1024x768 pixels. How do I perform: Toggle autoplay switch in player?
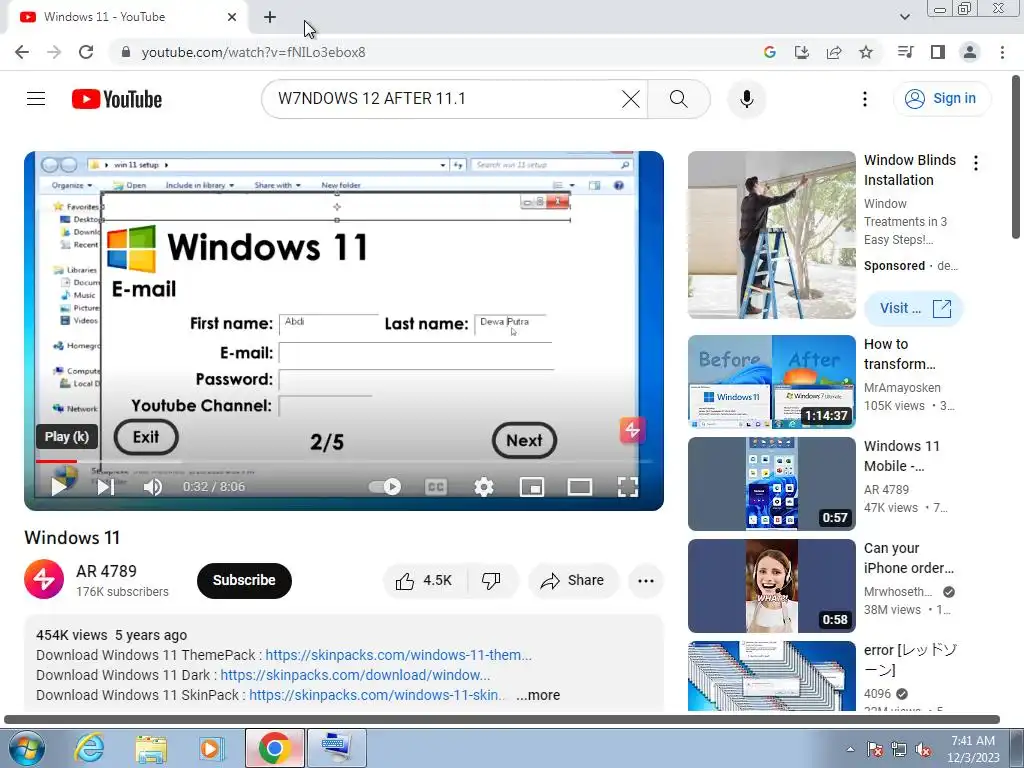click(x=385, y=487)
